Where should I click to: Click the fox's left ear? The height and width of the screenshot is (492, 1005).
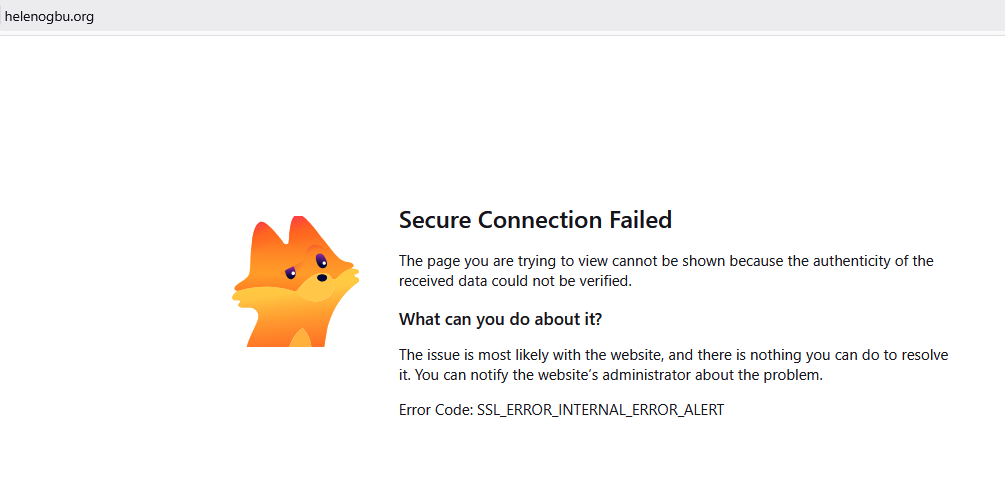260,239
